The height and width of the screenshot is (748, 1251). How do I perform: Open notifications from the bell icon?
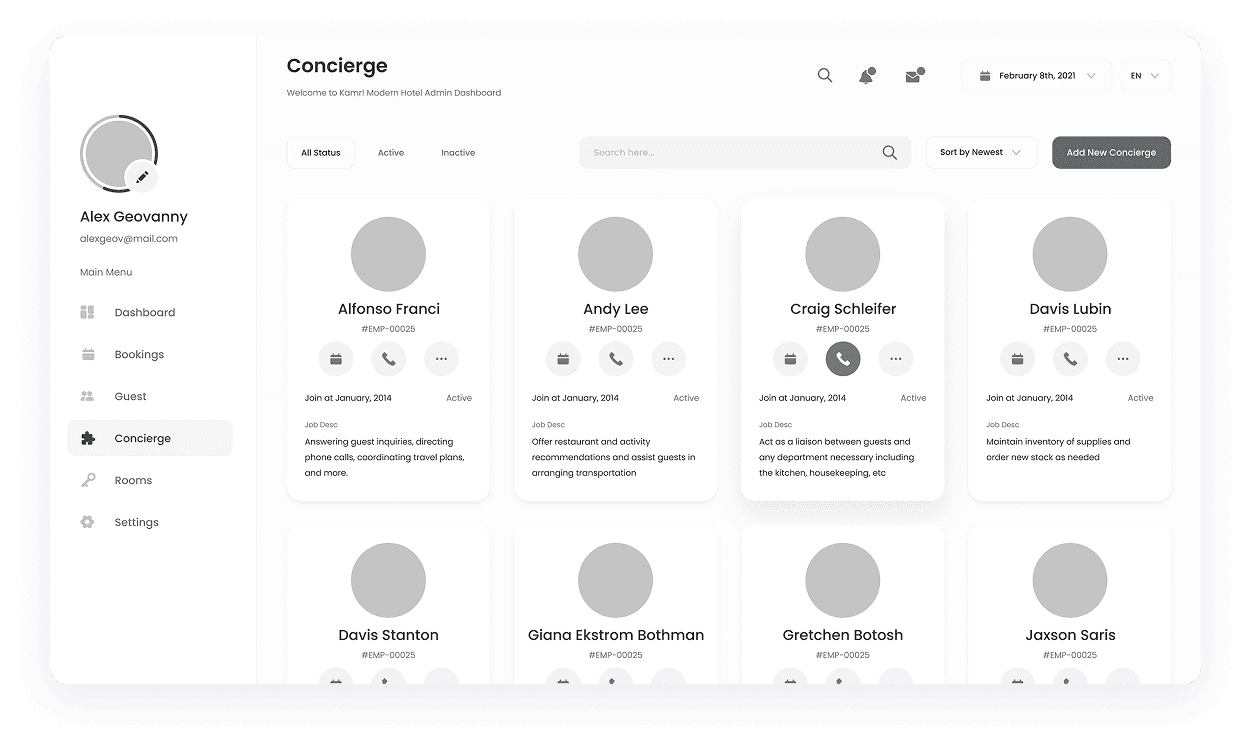coord(866,76)
